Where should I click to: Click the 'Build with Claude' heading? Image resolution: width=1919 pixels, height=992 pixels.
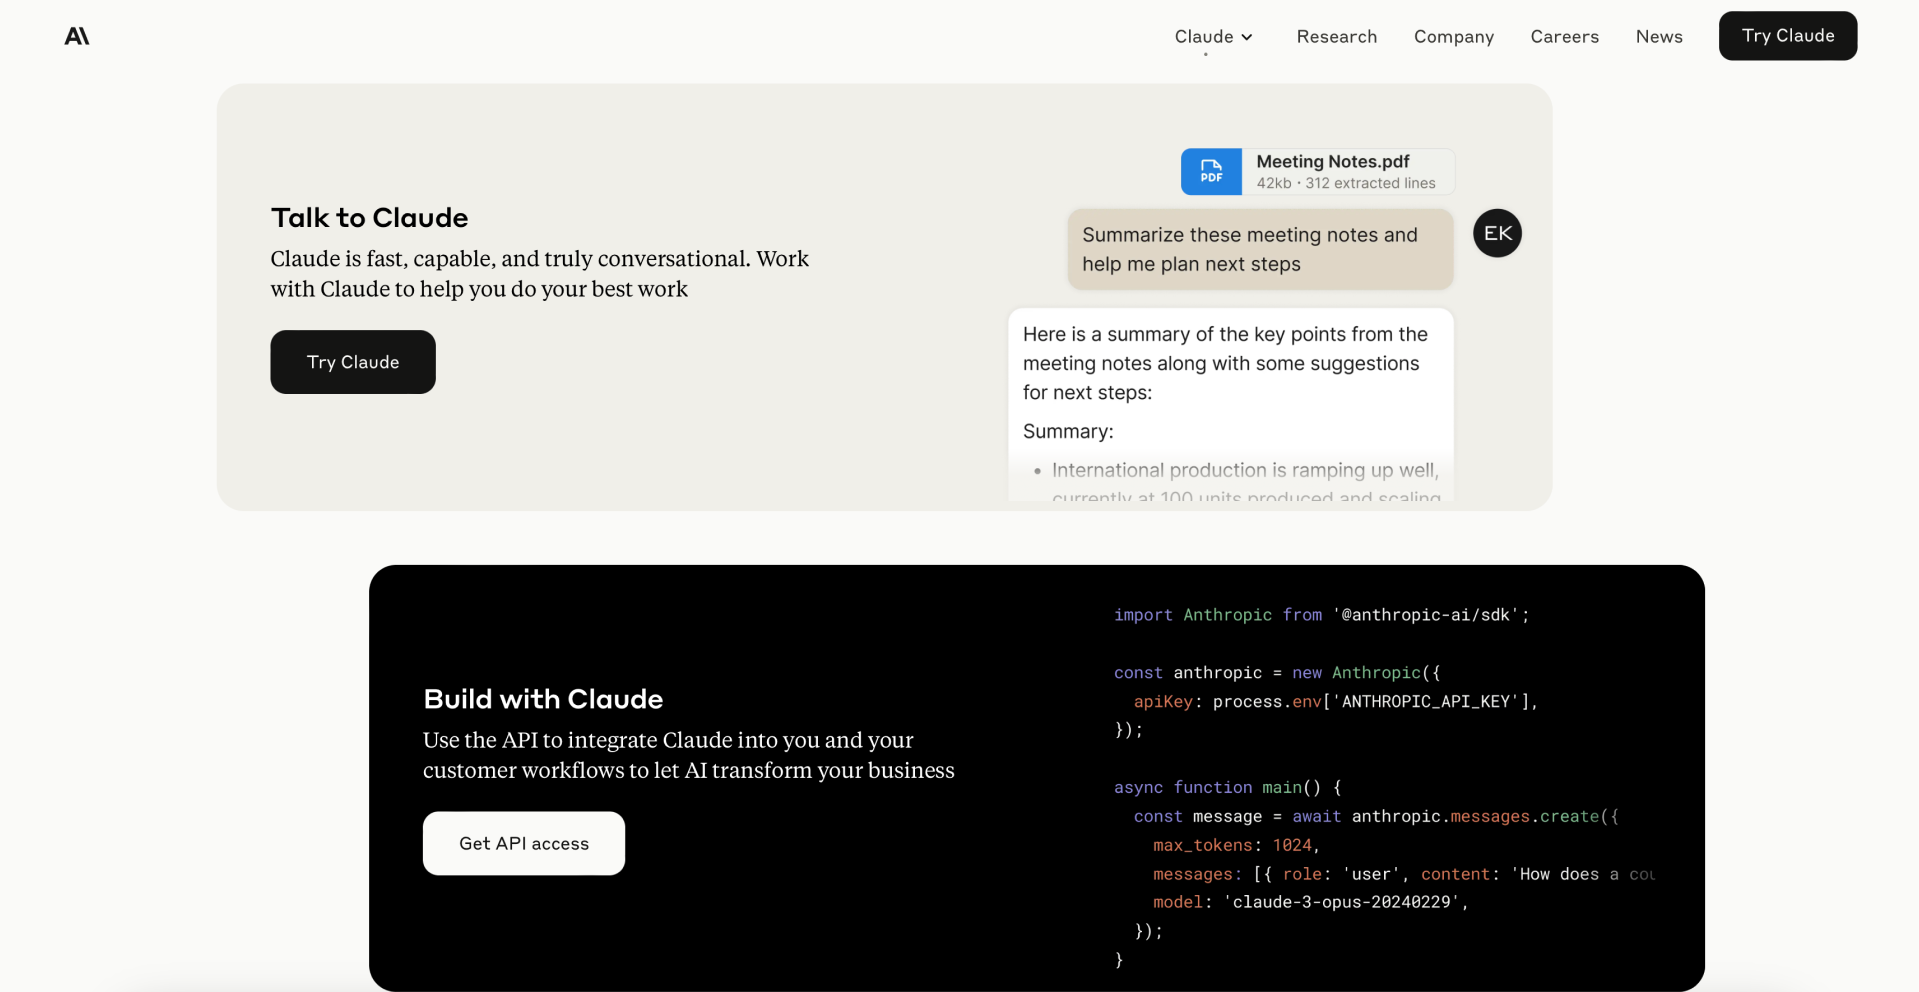(543, 699)
